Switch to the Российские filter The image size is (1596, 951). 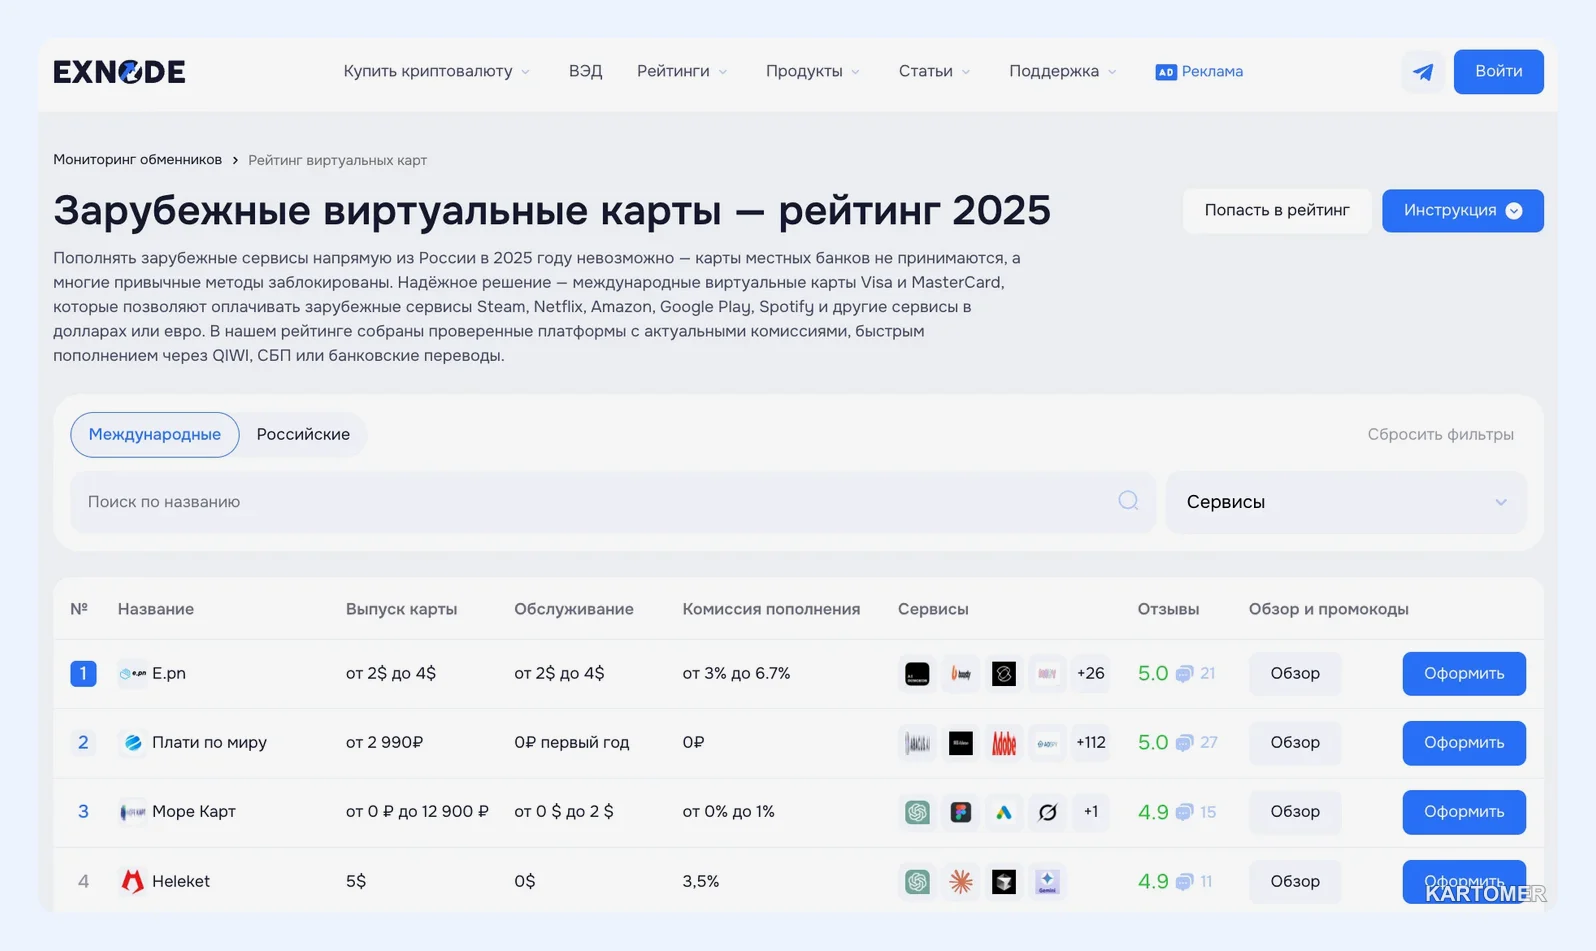click(303, 434)
